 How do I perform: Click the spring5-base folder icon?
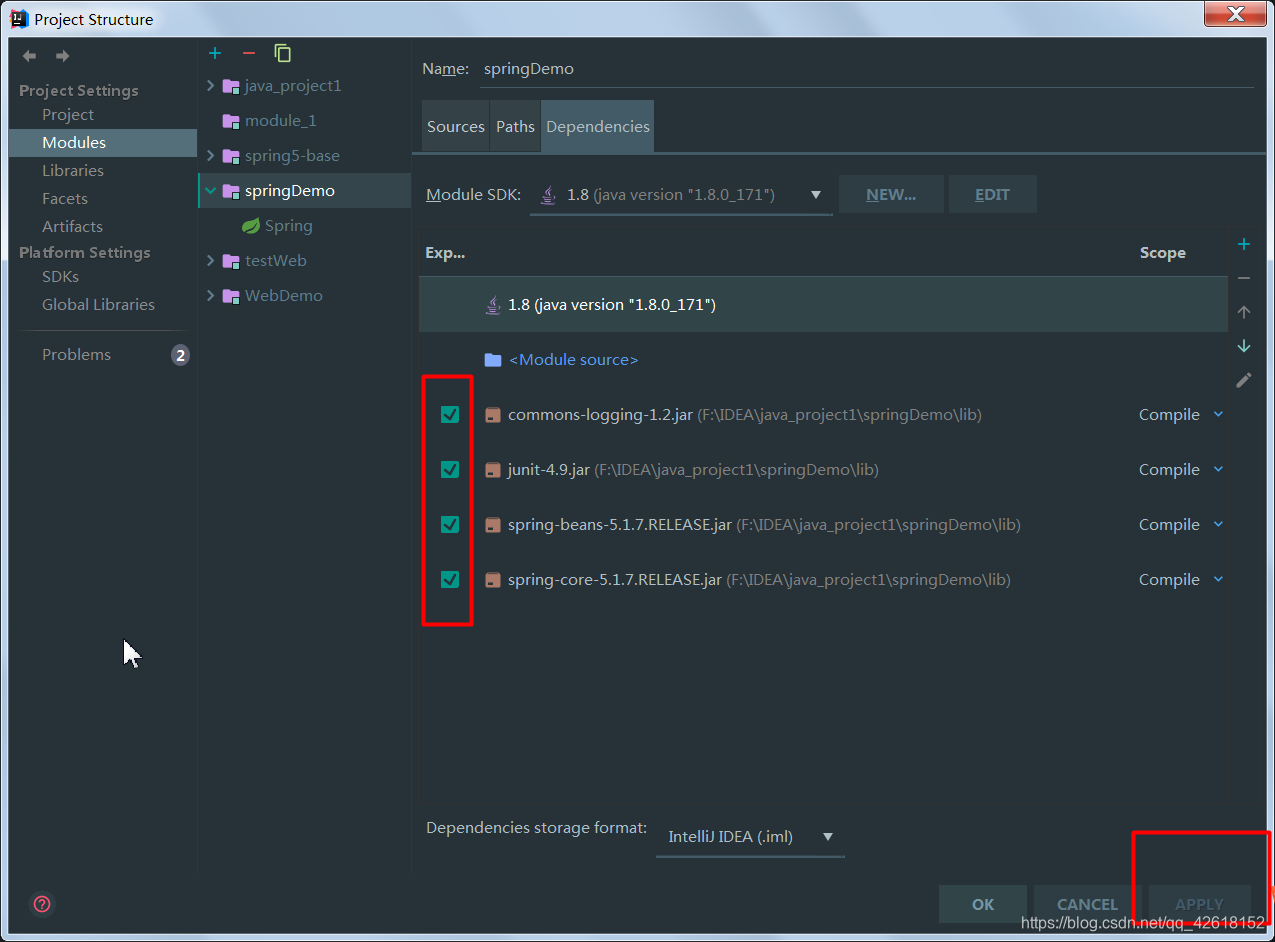[x=231, y=156]
